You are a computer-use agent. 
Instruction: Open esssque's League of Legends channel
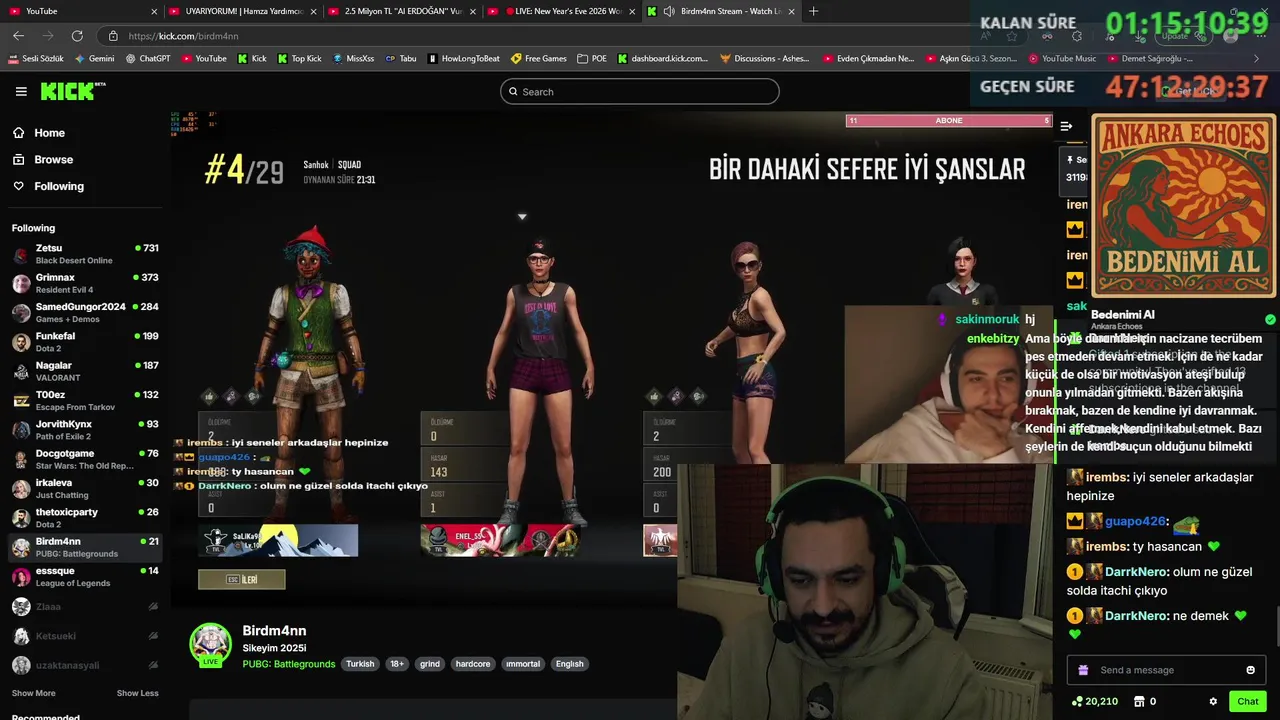(85, 576)
